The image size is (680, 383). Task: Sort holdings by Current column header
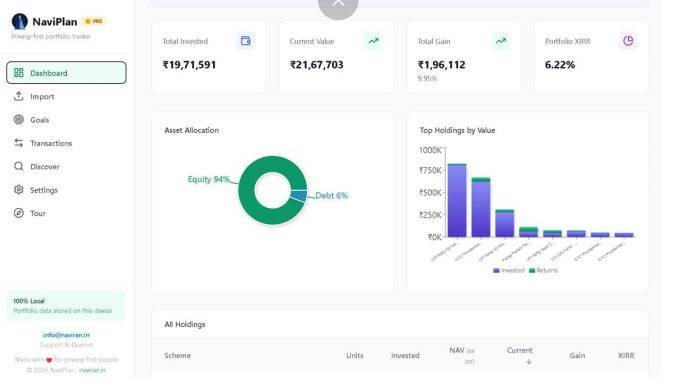pos(520,350)
